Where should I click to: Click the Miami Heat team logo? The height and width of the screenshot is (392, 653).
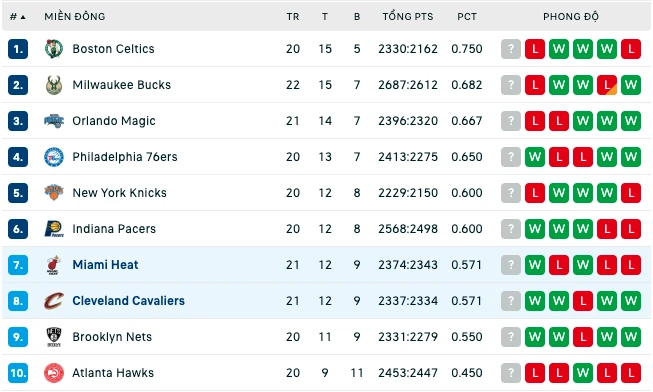(54, 265)
